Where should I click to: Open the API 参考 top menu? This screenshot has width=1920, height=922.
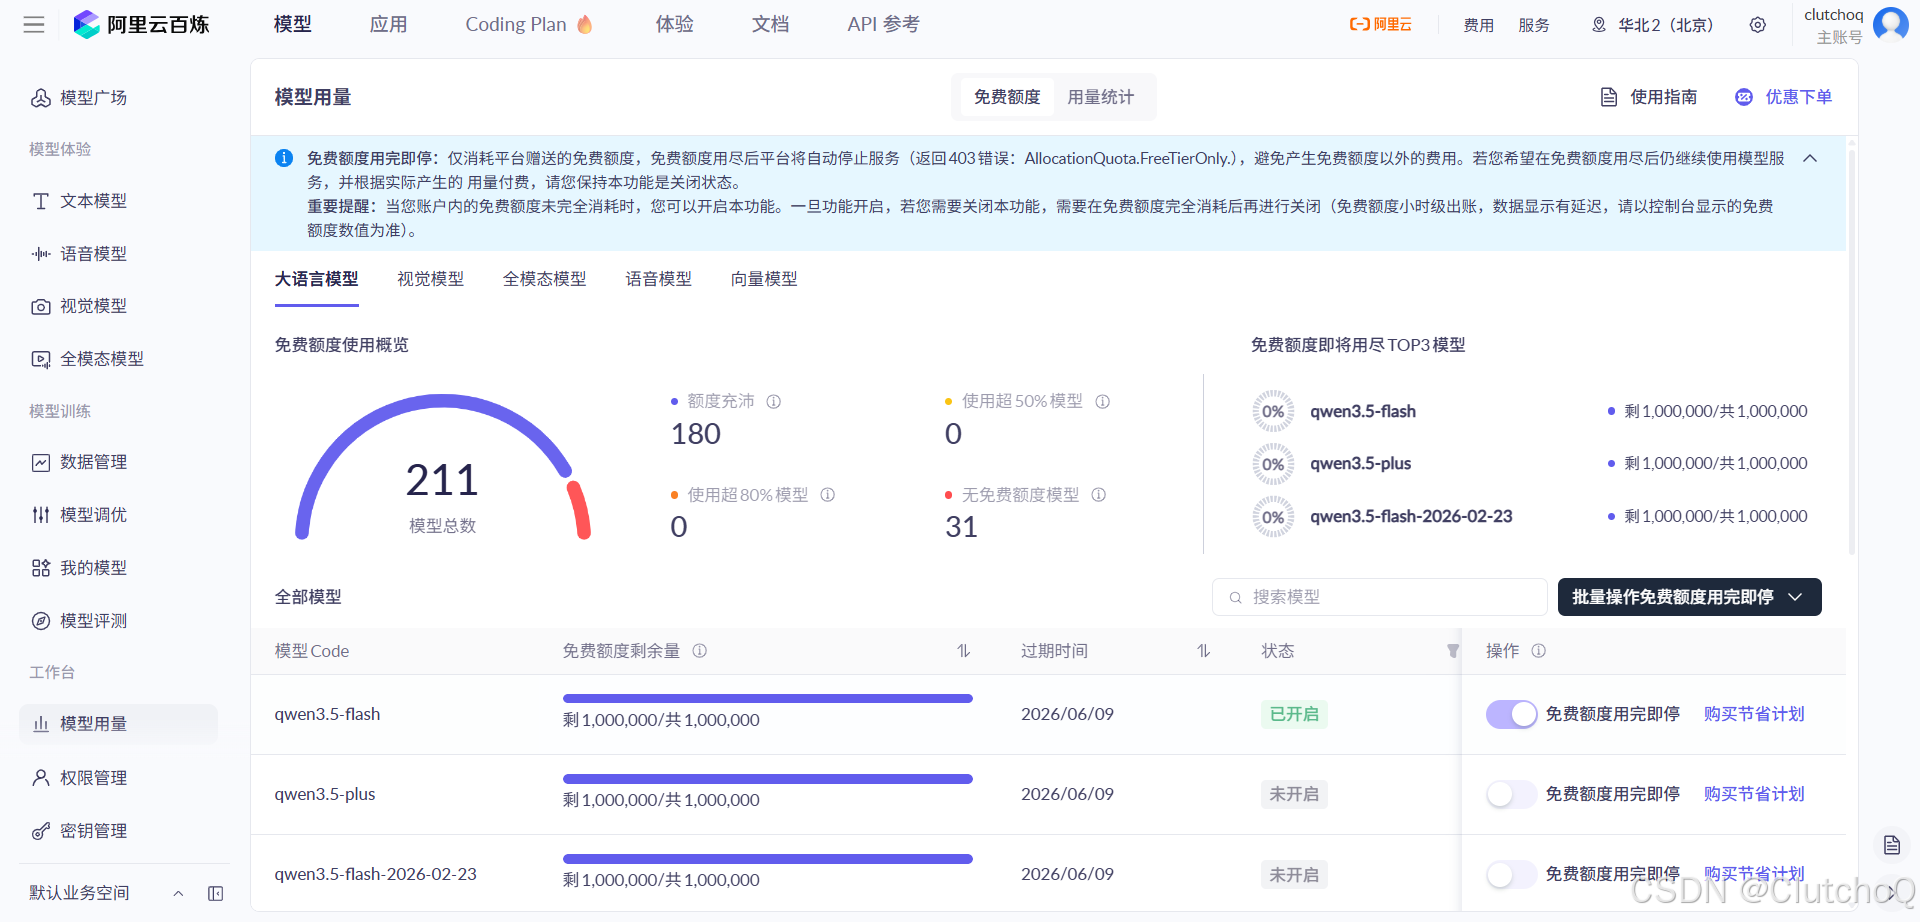(x=883, y=24)
